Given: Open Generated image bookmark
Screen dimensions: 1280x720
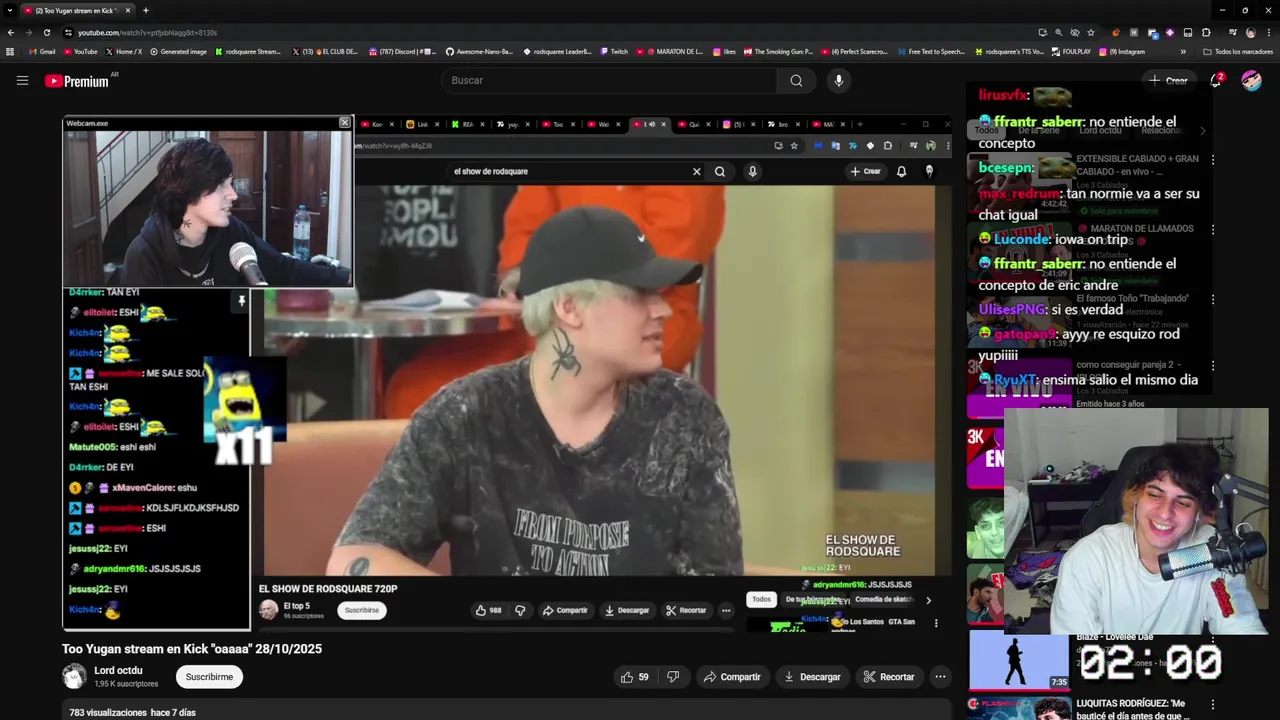Looking at the screenshot, I should [x=178, y=51].
